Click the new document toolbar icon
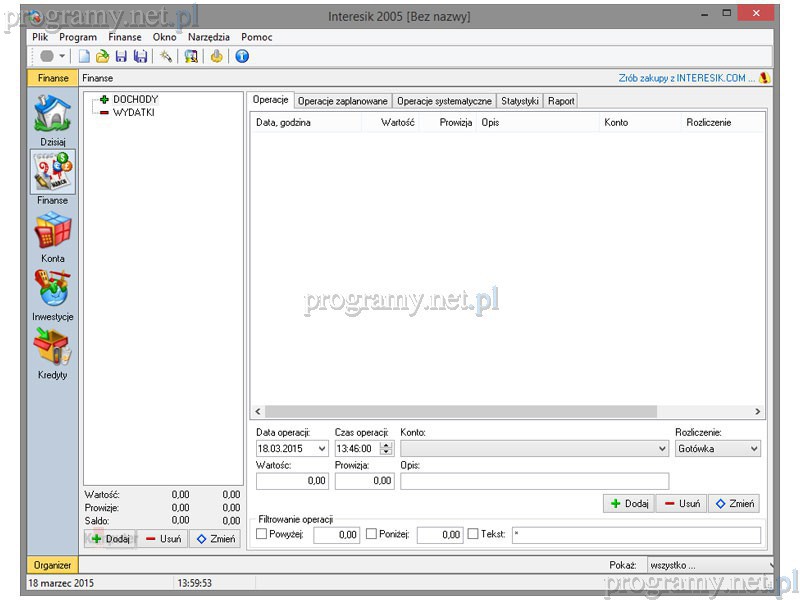Viewport: 800px width, 600px height. click(85, 57)
